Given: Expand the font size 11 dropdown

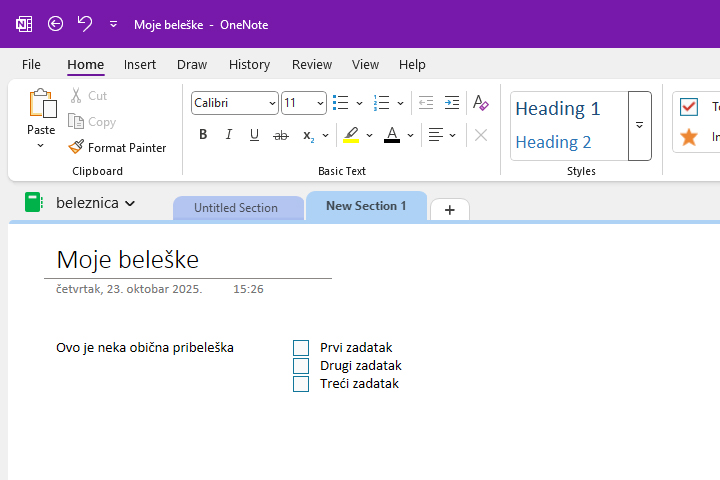Looking at the screenshot, I should [x=320, y=103].
